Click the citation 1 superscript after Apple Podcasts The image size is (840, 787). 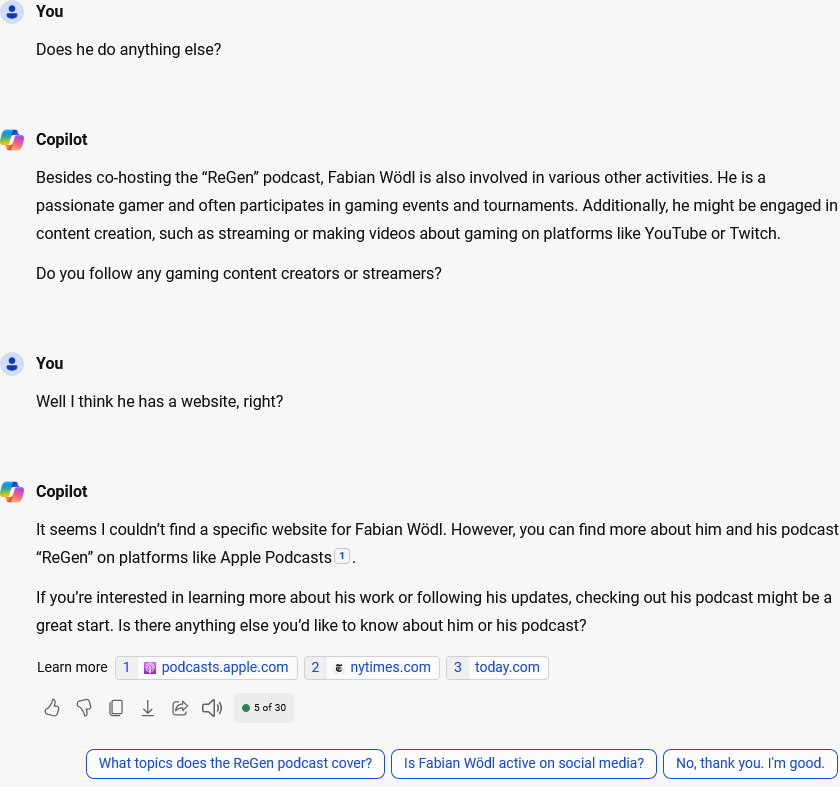[x=341, y=556]
